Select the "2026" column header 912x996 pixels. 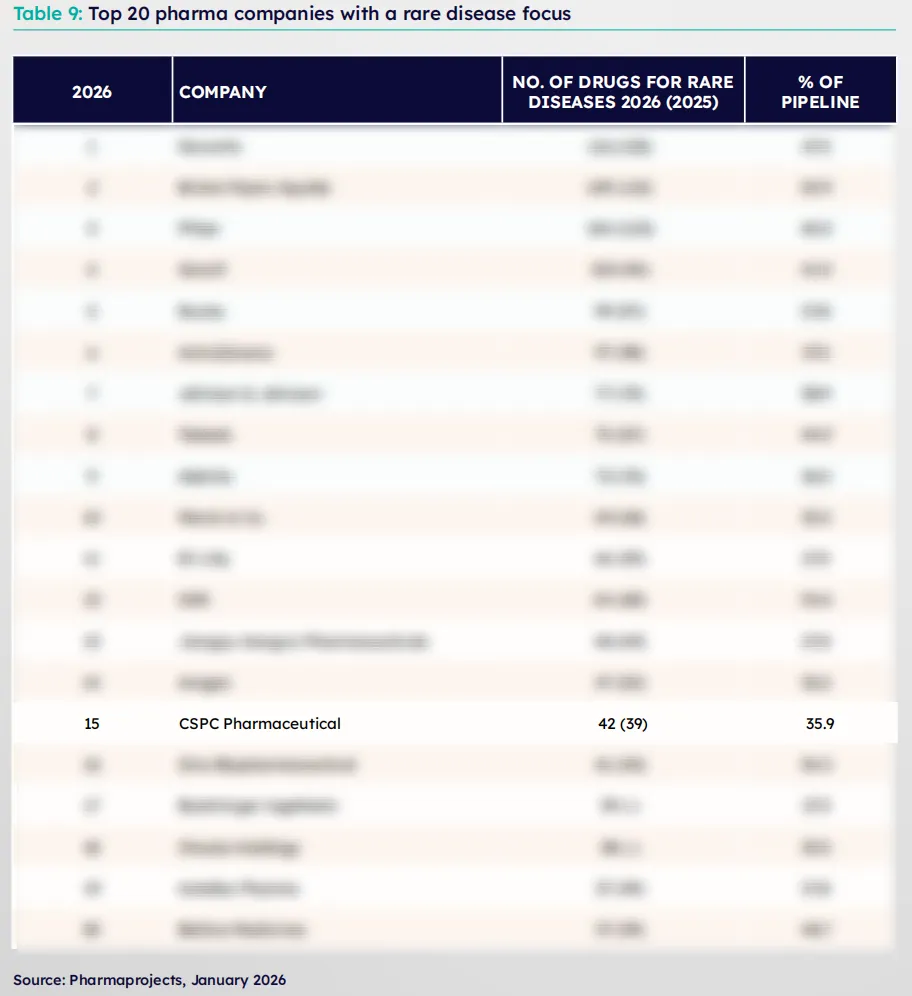[x=92, y=92]
